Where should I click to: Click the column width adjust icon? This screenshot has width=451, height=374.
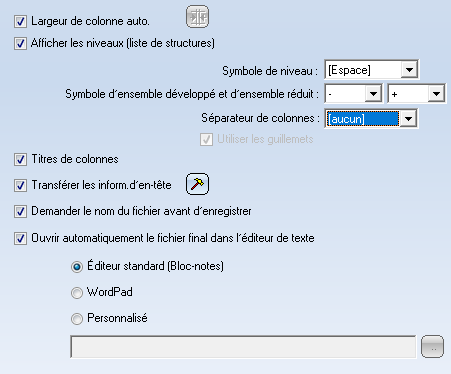click(197, 17)
